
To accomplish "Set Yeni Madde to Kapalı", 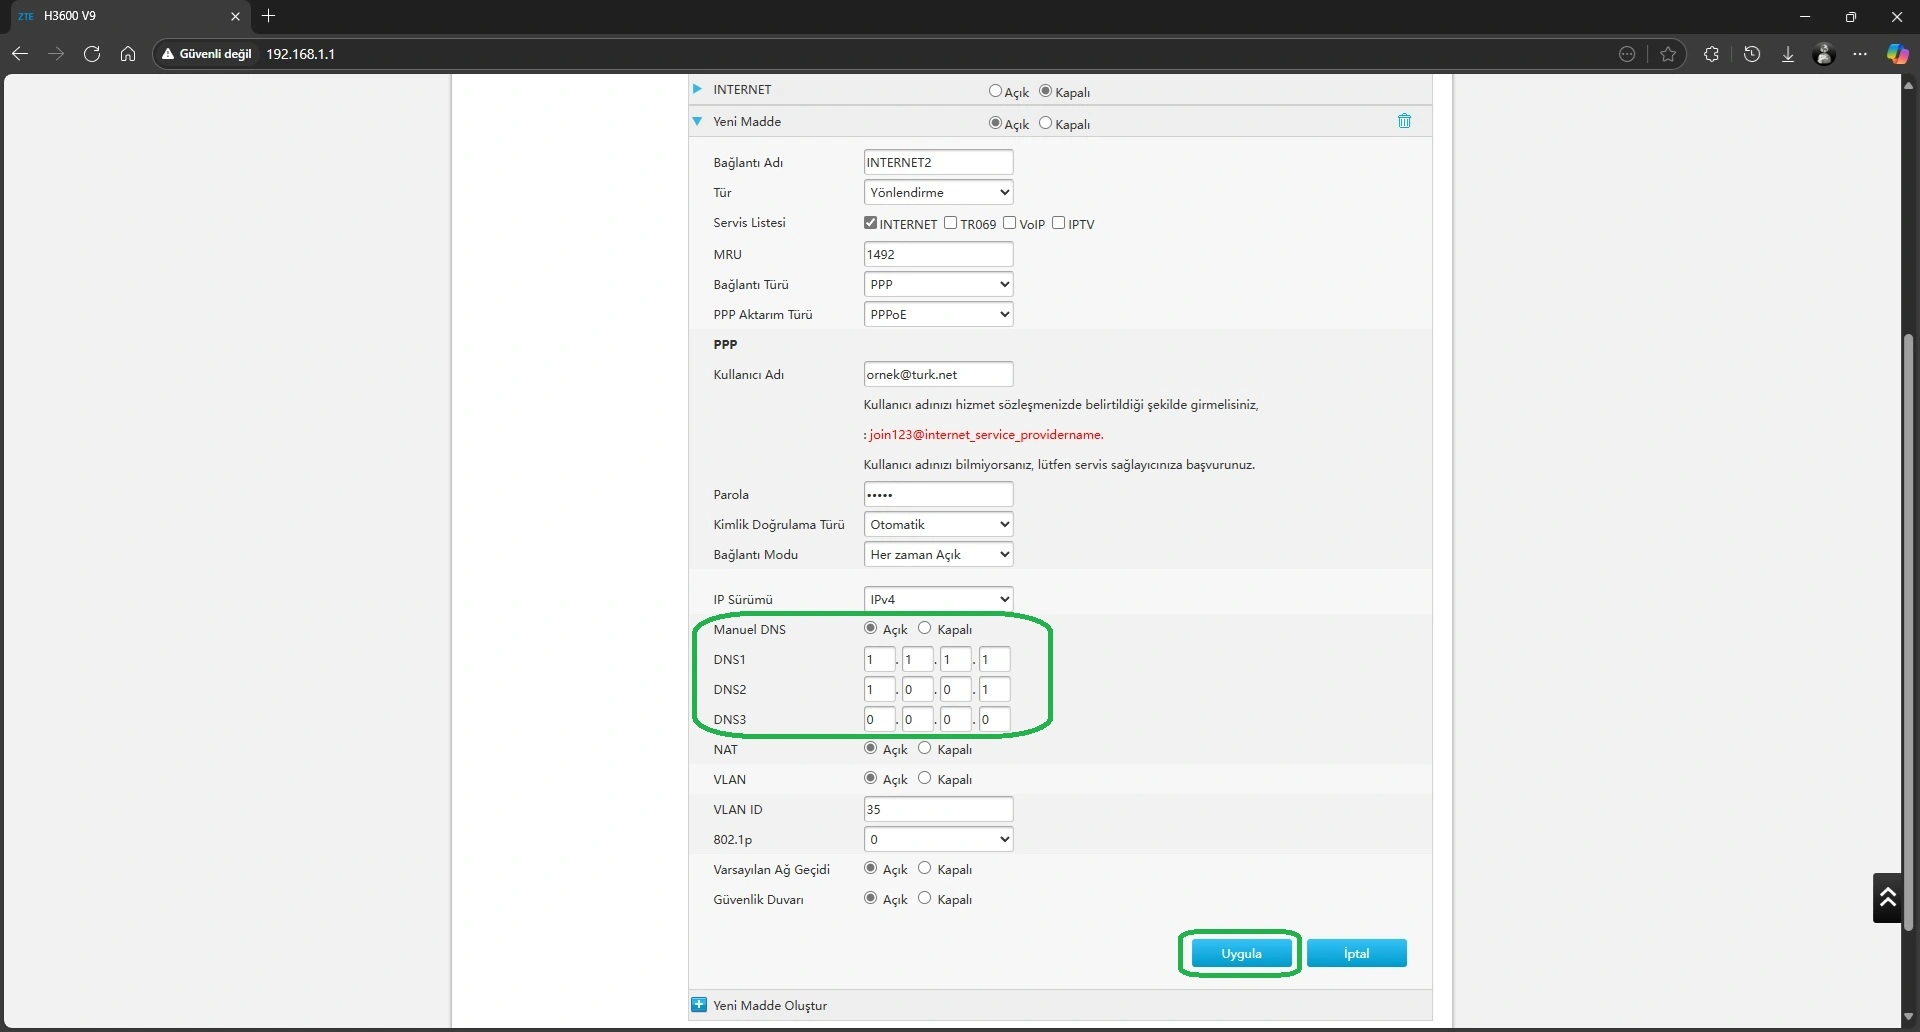I will [1046, 123].
